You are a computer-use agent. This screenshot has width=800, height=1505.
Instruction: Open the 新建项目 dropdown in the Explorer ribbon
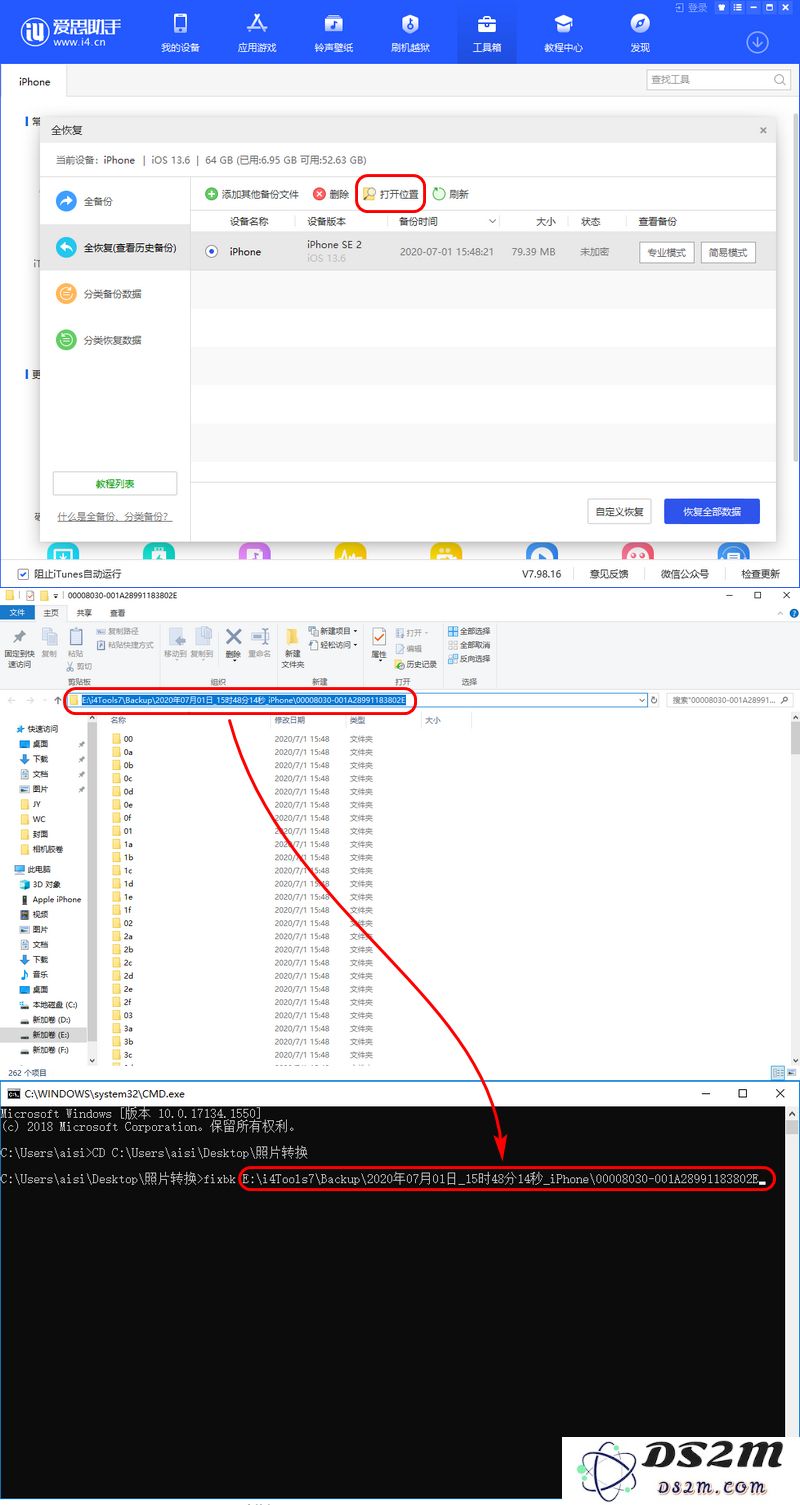(x=332, y=631)
